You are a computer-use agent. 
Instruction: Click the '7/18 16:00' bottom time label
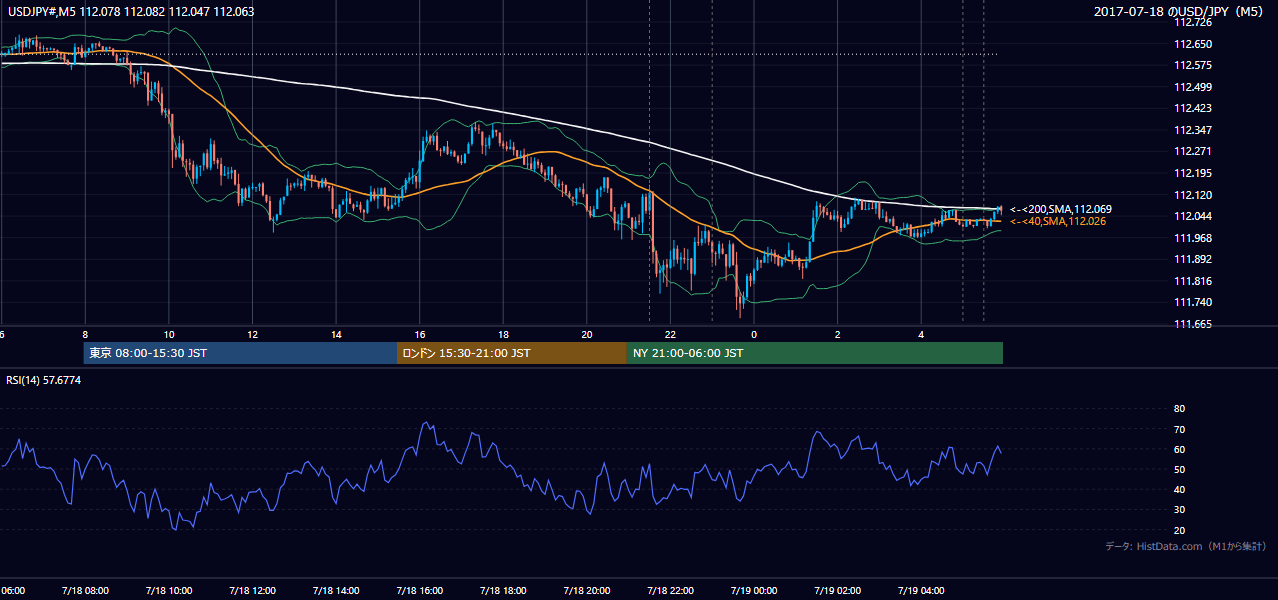point(419,591)
